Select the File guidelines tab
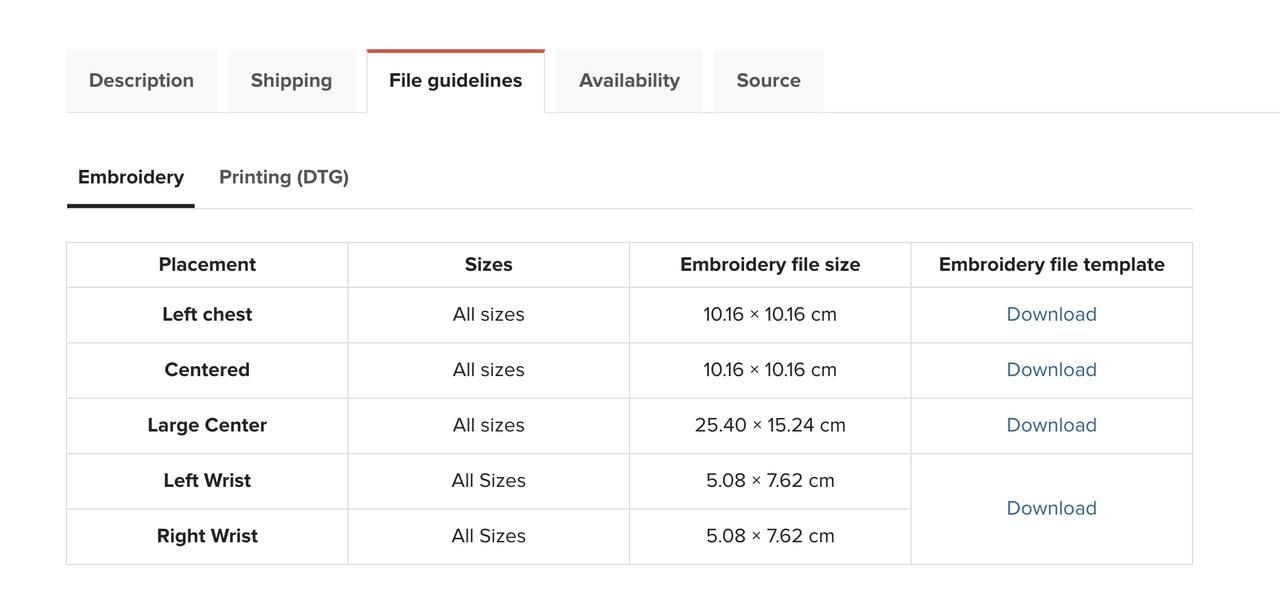Image resolution: width=1280 pixels, height=602 pixels. (455, 81)
